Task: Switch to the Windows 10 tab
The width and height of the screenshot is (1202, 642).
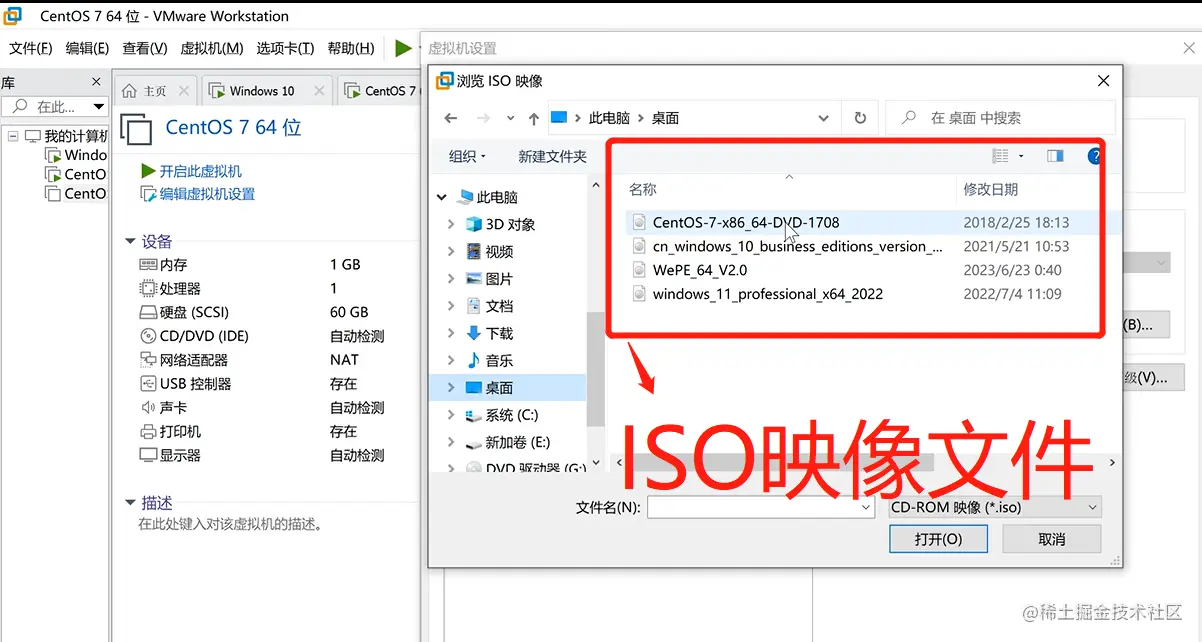Action: pyautogui.click(x=265, y=89)
